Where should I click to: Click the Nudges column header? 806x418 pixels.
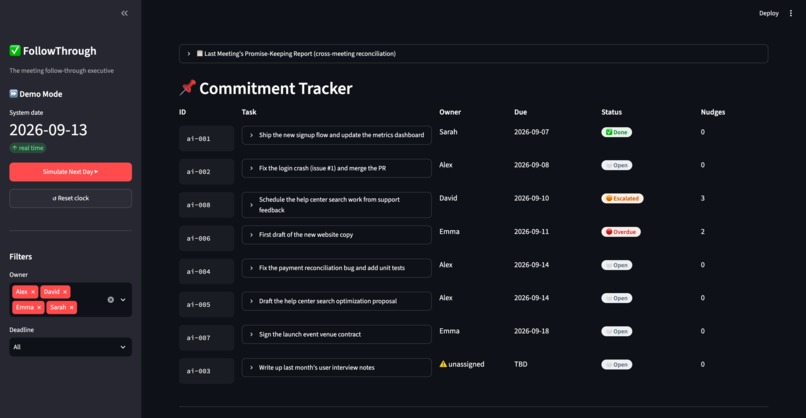[713, 112]
